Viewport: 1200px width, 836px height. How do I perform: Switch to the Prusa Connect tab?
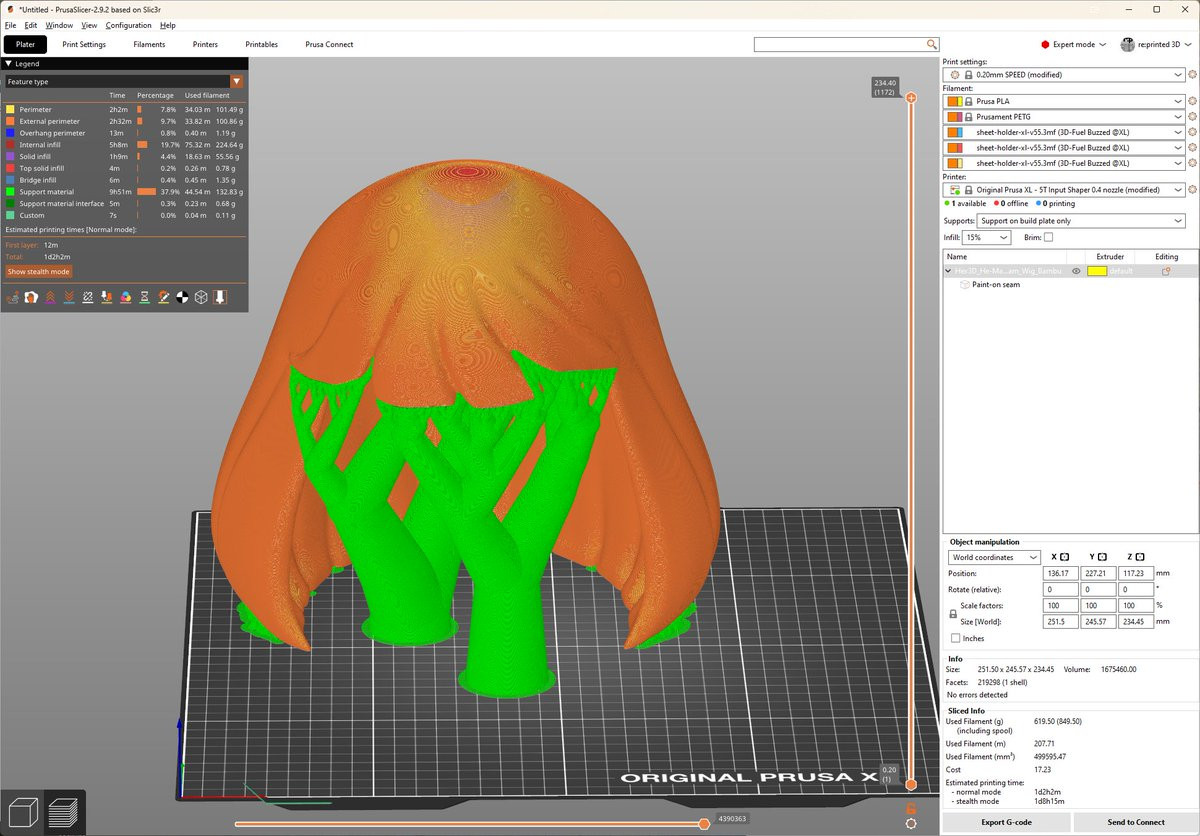(329, 44)
